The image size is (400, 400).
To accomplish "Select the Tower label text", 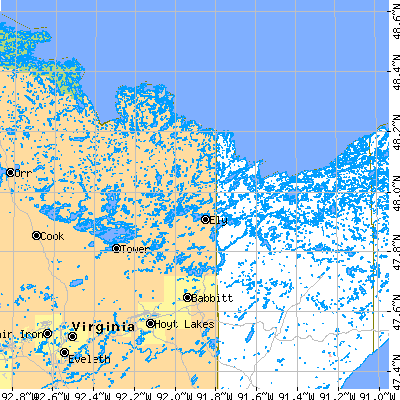I will (x=135, y=249).
